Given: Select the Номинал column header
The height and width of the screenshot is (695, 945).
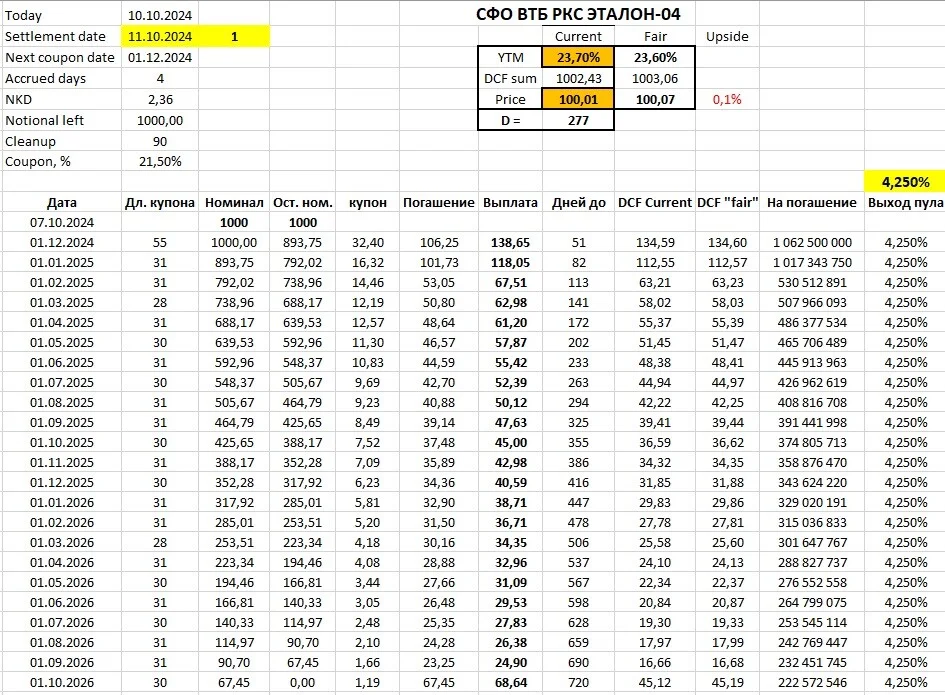Looking at the screenshot, I should (234, 203).
